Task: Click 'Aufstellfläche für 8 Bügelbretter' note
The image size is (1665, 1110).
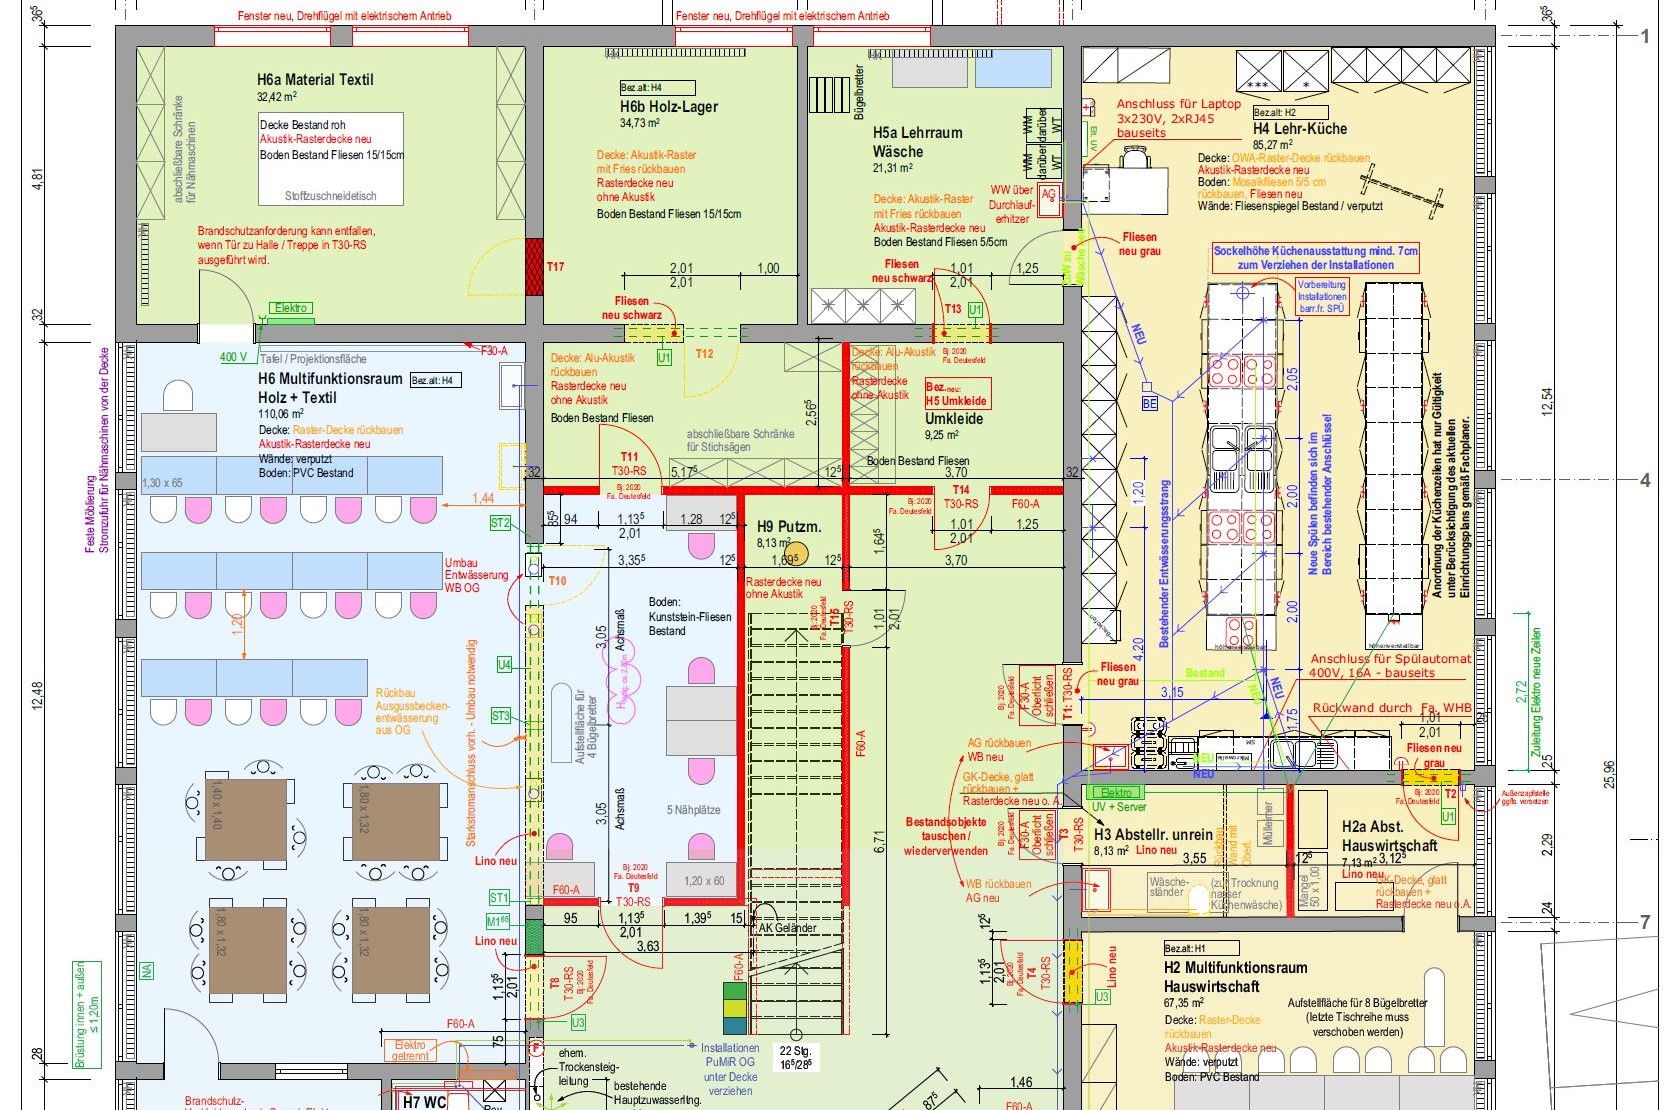Action: (x=1357, y=1017)
